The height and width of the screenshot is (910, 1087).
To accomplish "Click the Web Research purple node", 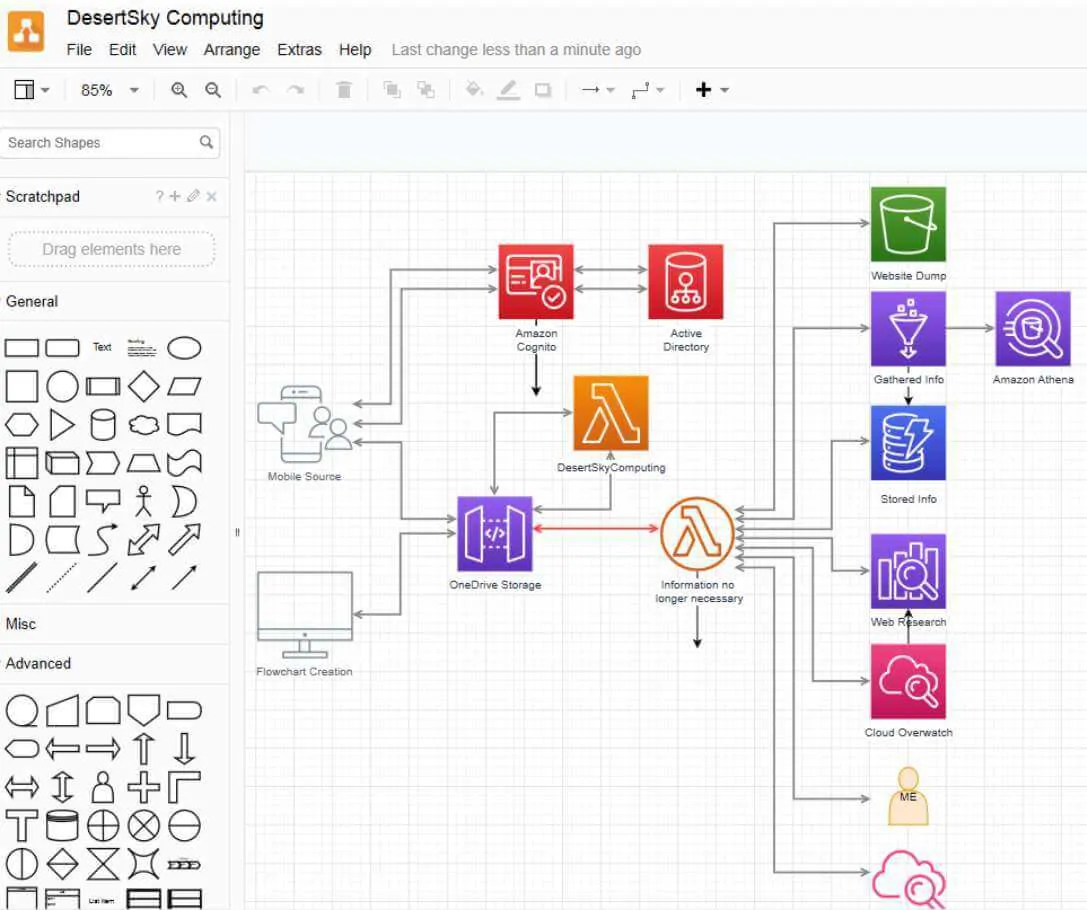I will pos(908,571).
